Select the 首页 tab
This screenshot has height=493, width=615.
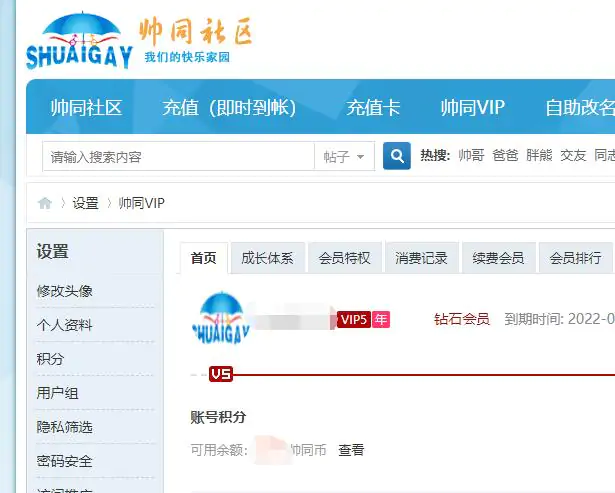204,258
